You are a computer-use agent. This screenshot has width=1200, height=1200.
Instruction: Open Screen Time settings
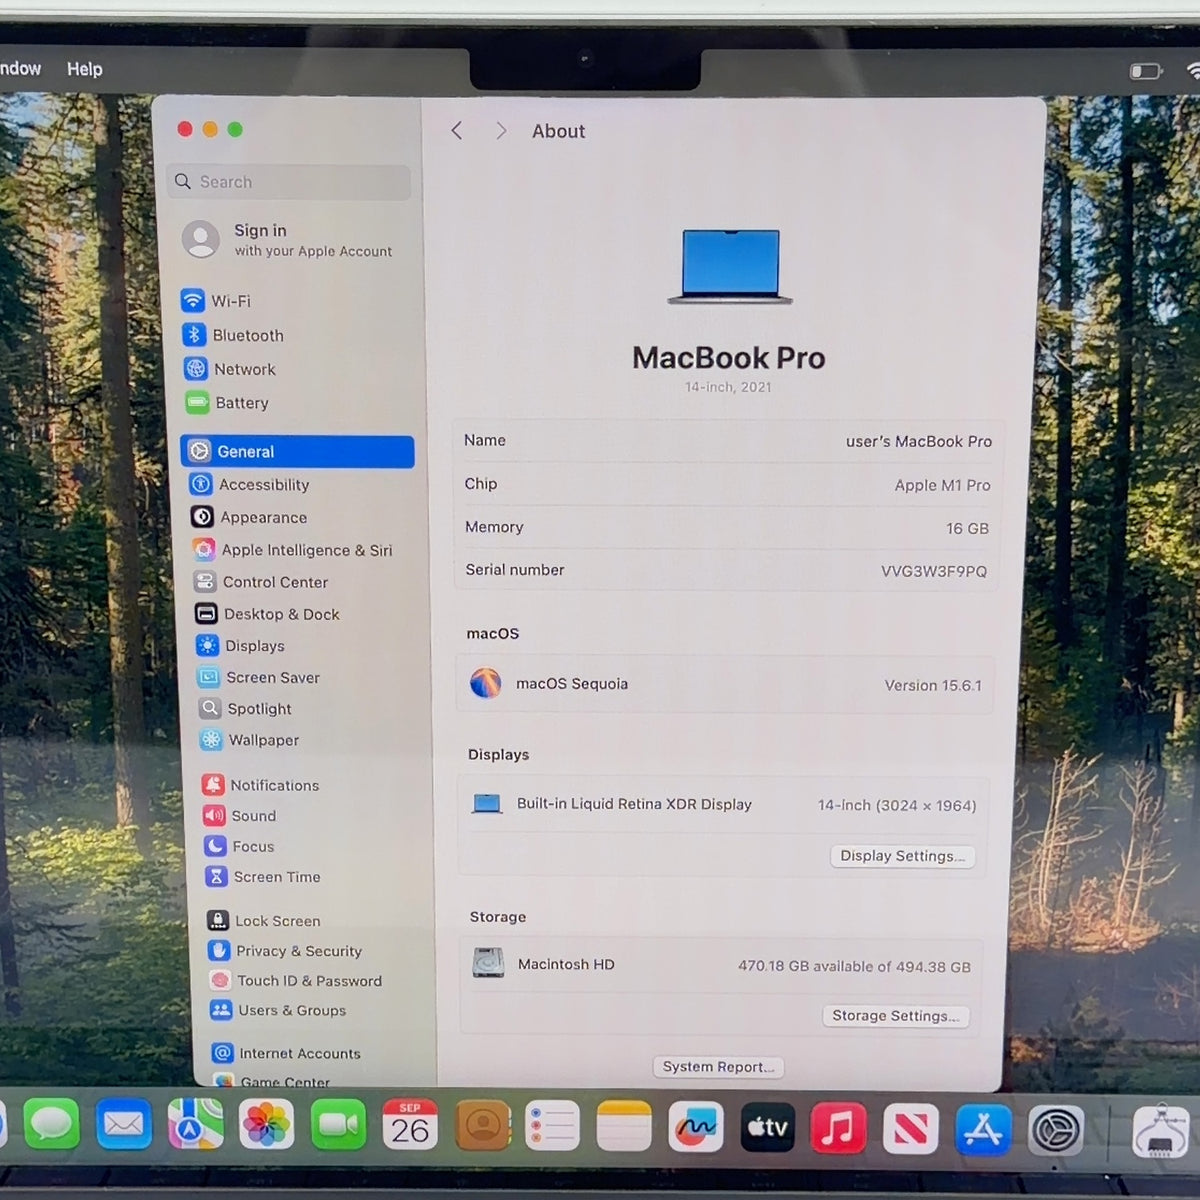click(262, 877)
